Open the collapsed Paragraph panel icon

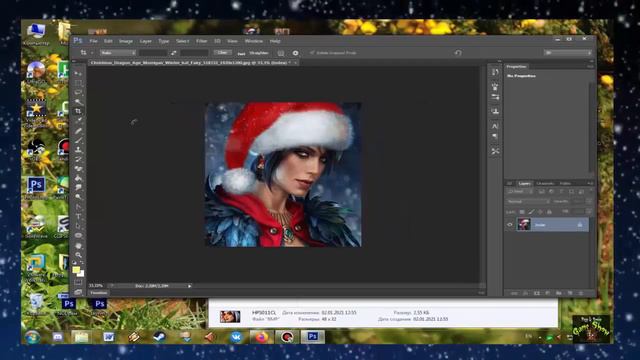tap(495, 136)
